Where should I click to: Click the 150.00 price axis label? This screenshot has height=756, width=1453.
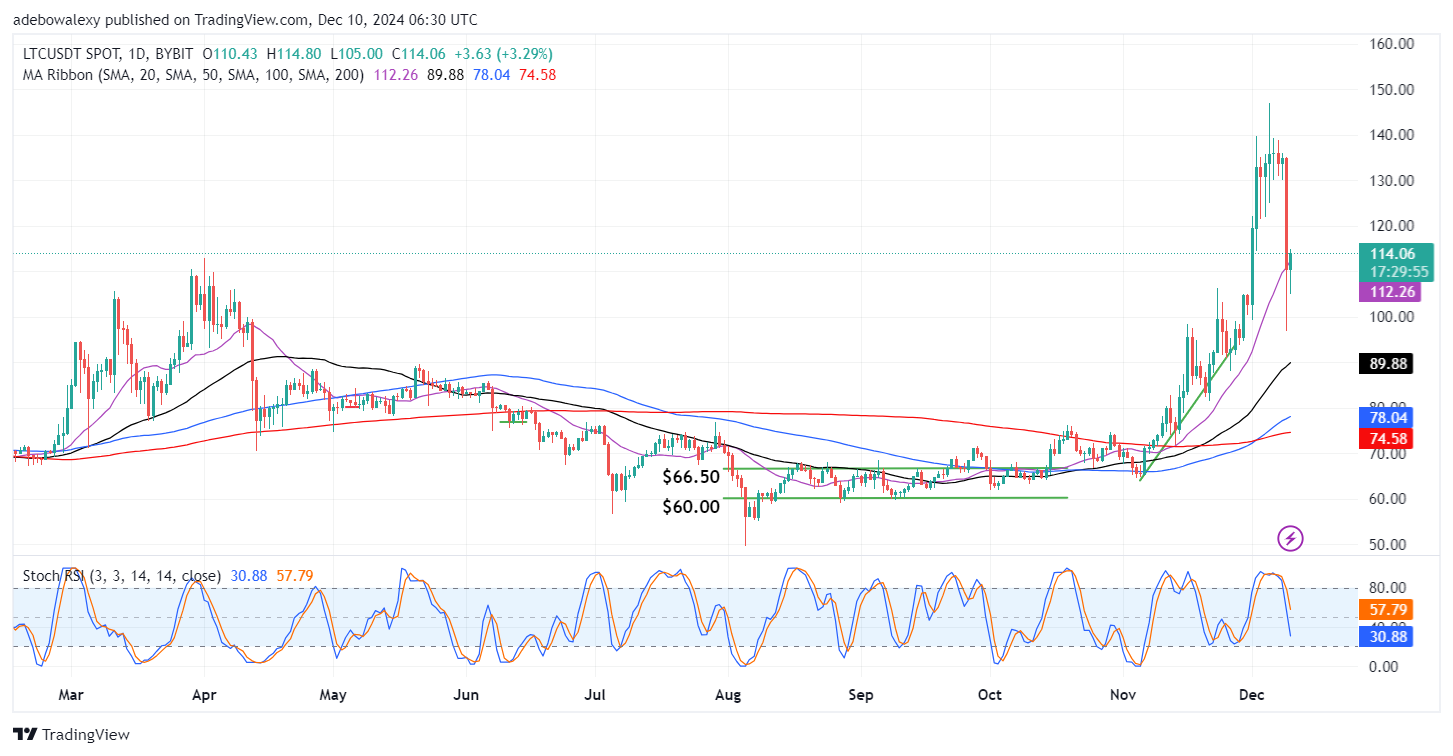pyautogui.click(x=1391, y=89)
